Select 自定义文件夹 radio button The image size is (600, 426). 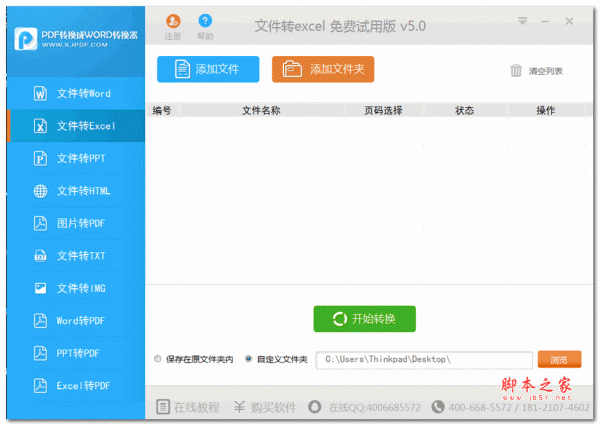pyautogui.click(x=249, y=359)
